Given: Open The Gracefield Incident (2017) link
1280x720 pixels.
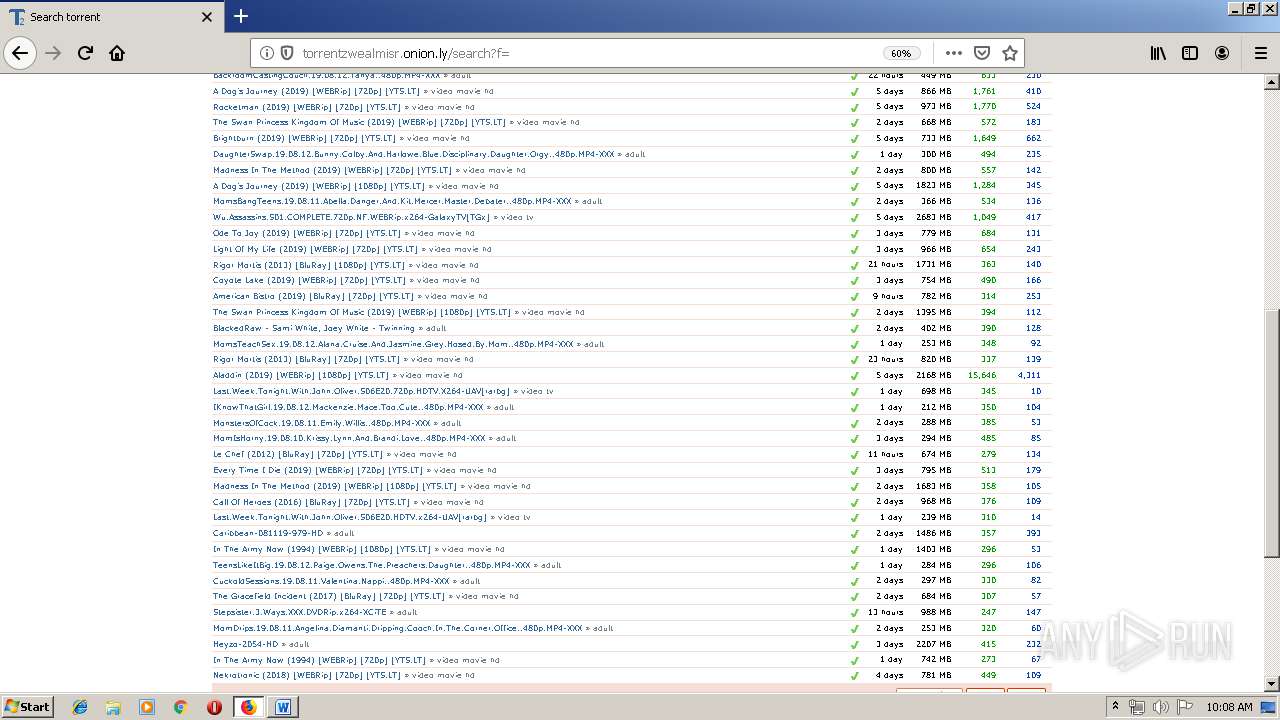Looking at the screenshot, I should click(329, 596).
